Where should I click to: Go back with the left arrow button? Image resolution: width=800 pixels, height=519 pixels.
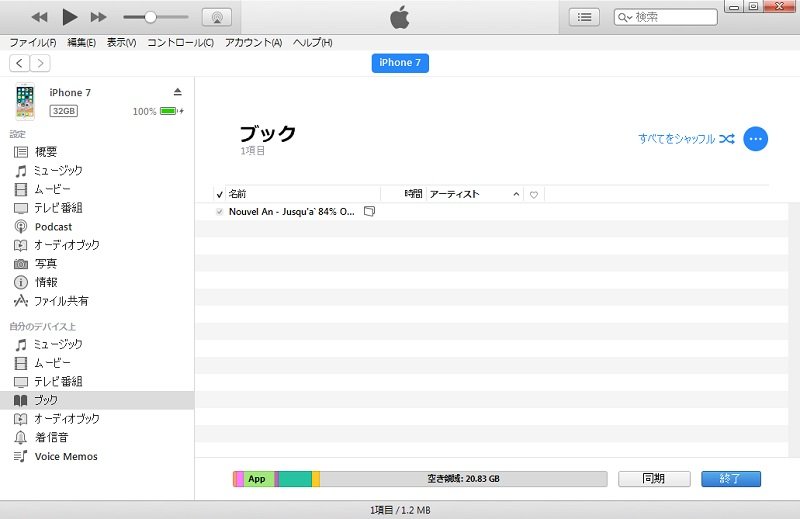coord(19,63)
